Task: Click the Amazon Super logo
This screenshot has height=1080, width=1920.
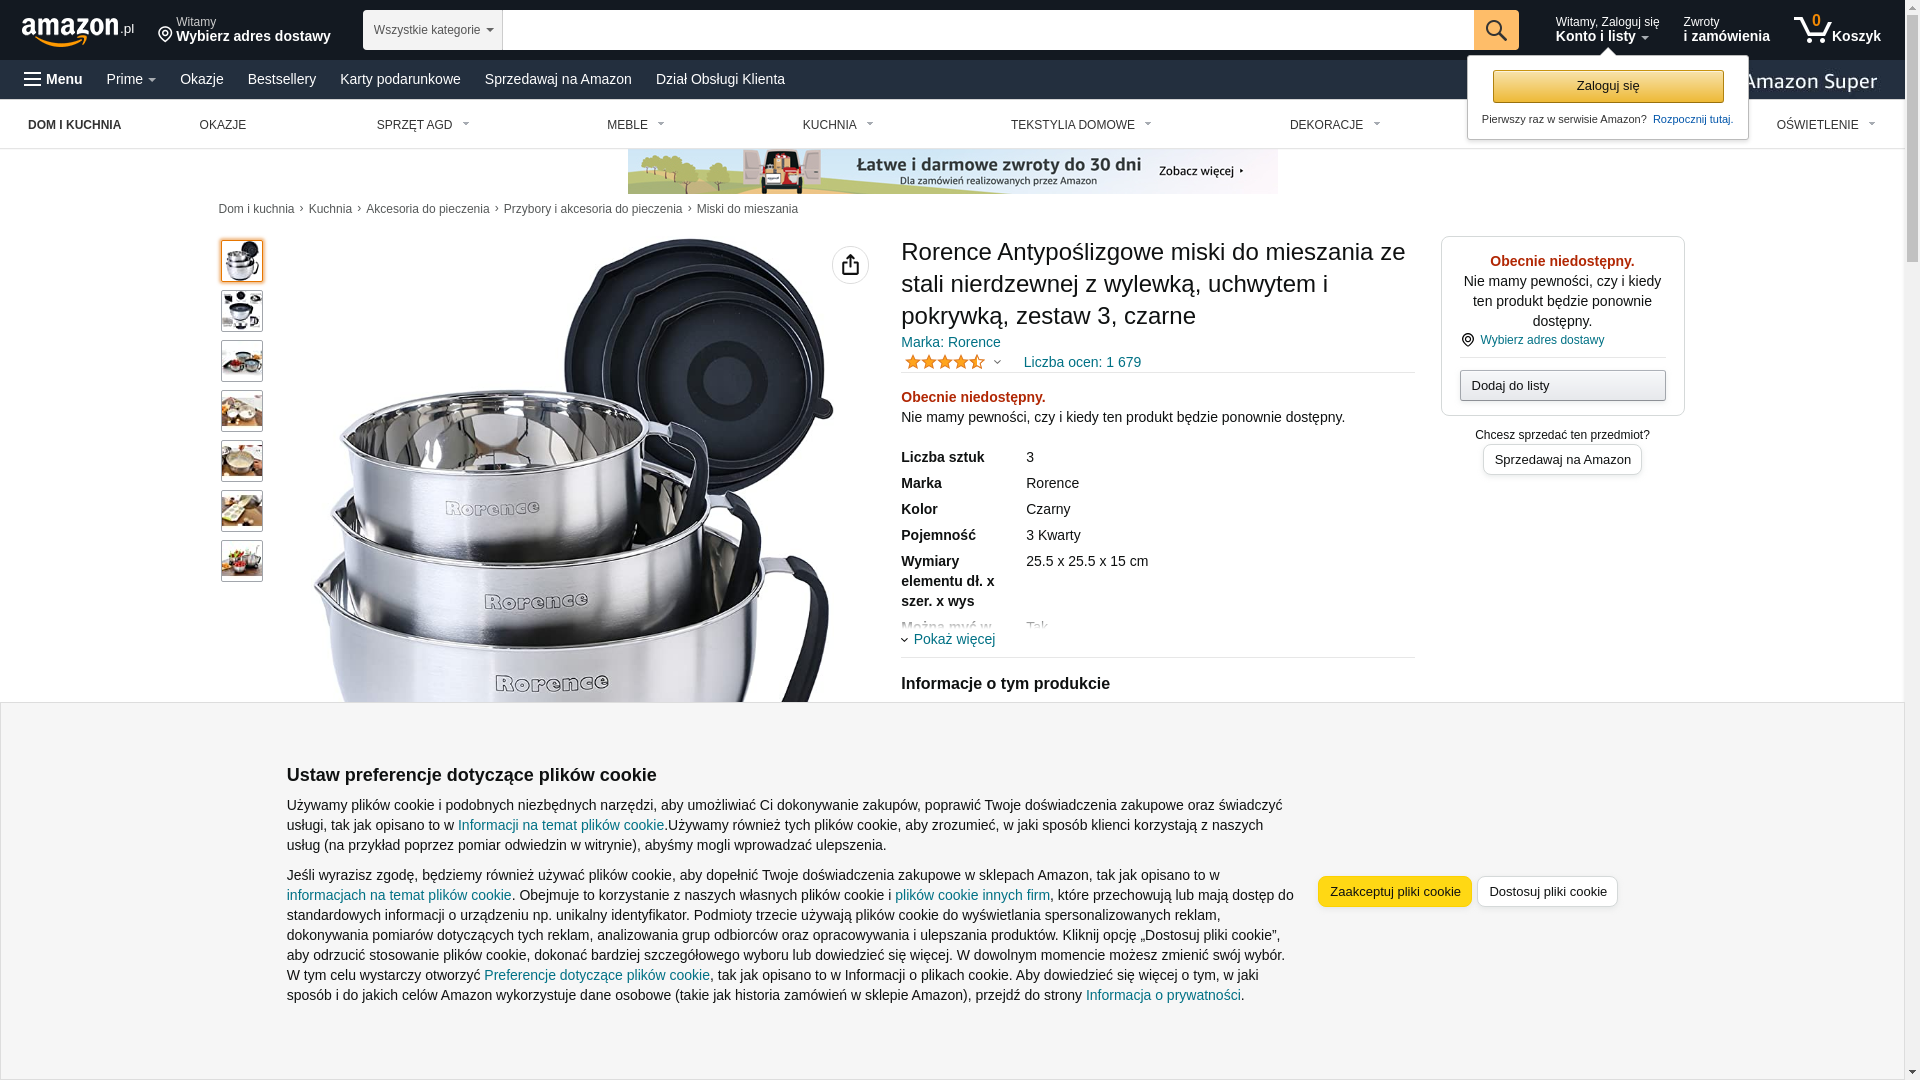Action: click(1812, 81)
